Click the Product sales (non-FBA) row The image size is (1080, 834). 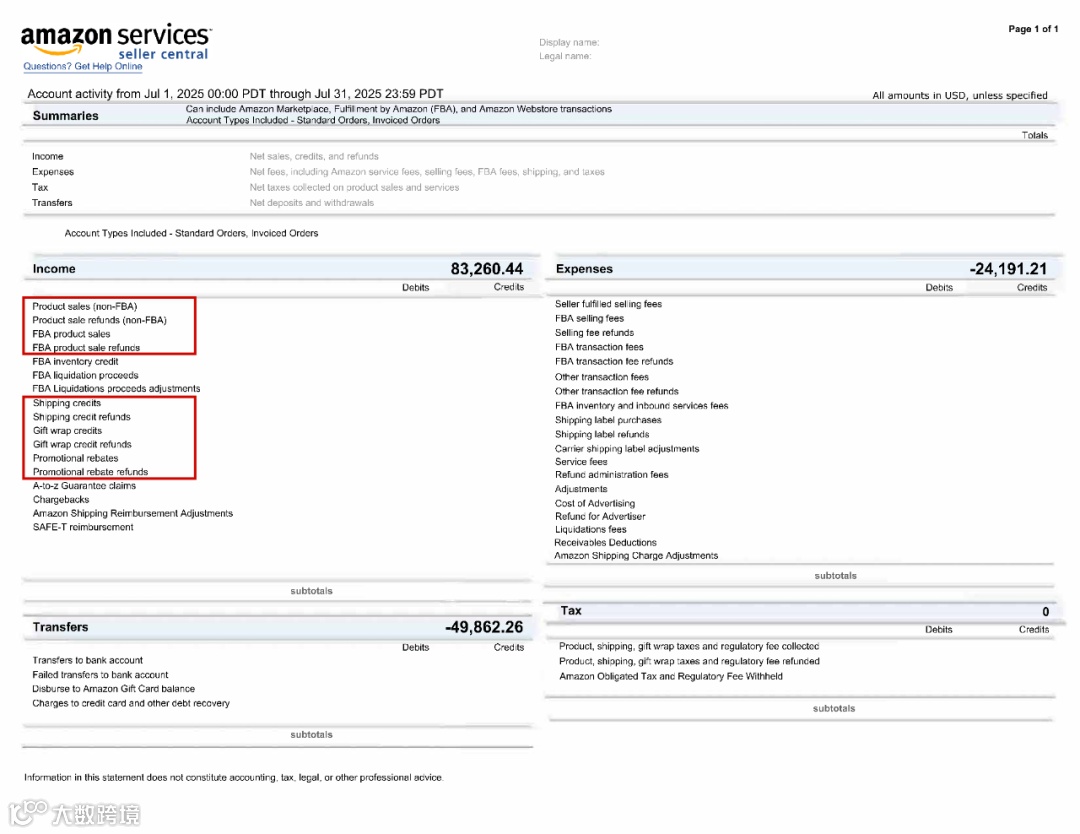click(85, 306)
